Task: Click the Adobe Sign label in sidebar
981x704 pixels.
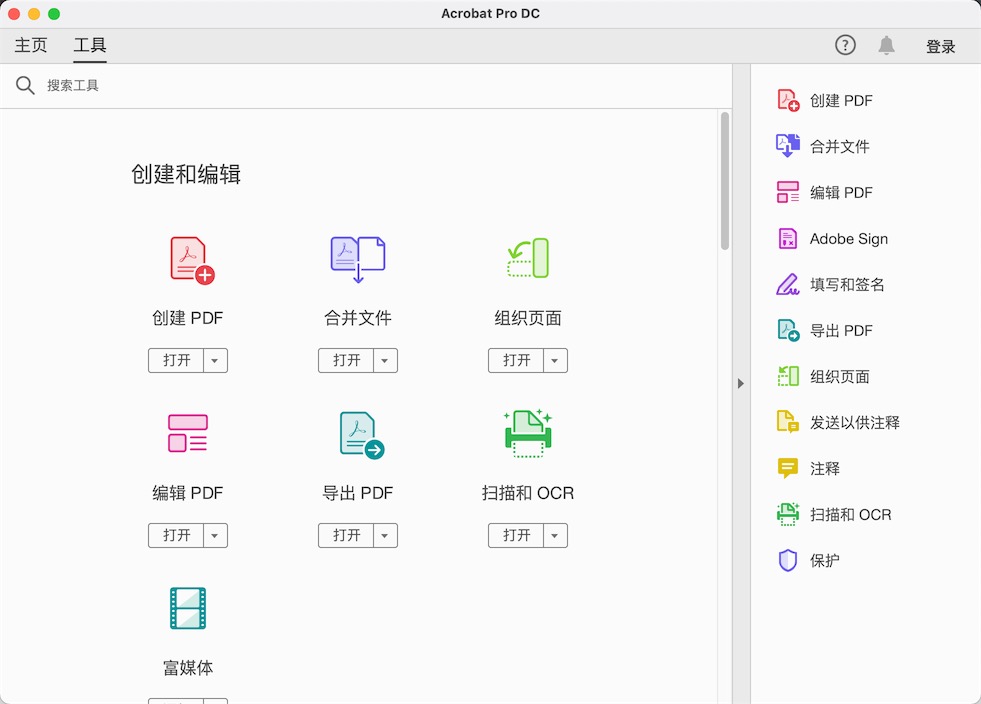Action: [849, 238]
